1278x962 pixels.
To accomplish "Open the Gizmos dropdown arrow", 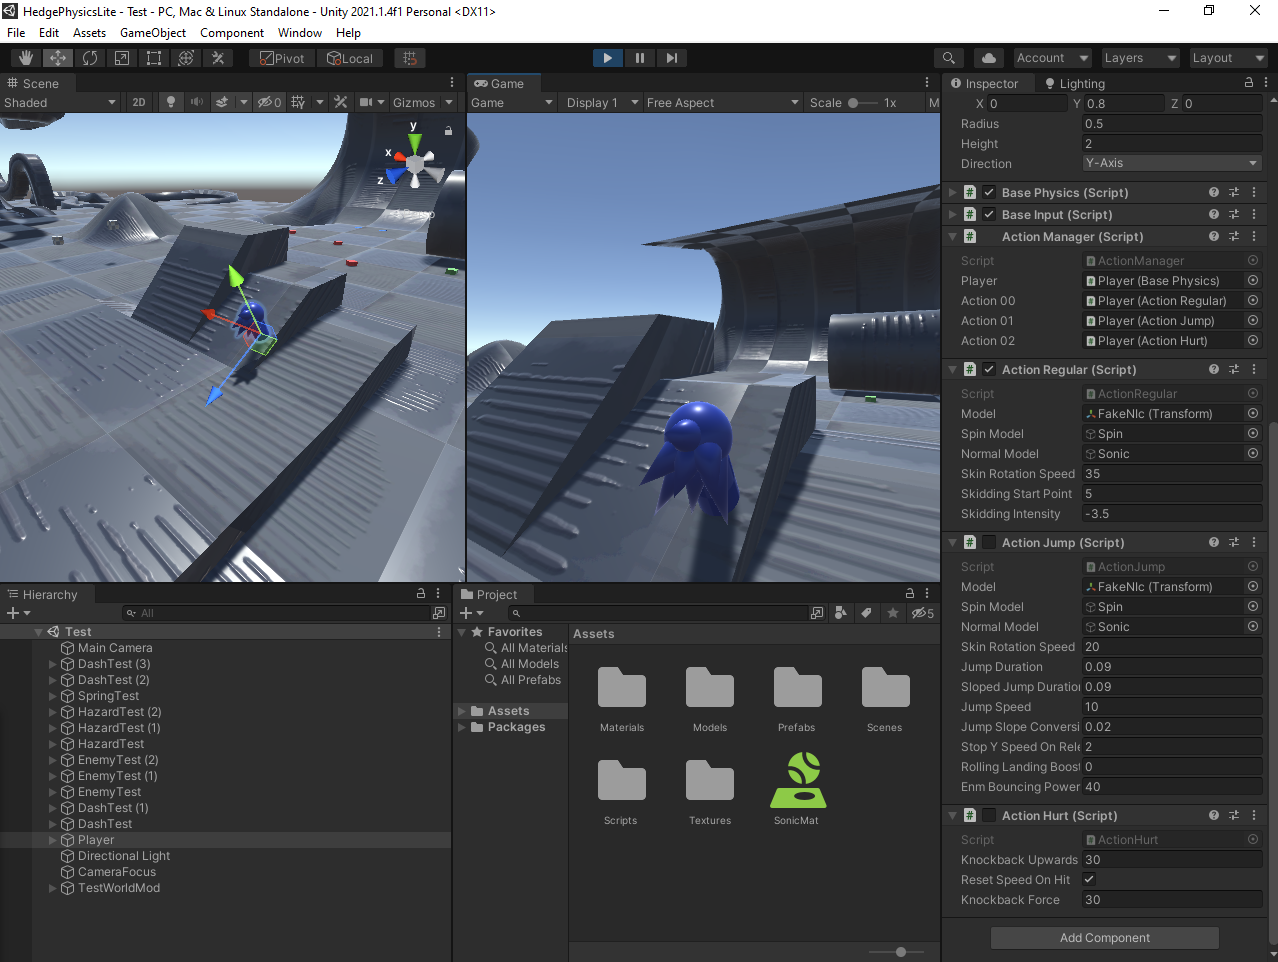I will (x=449, y=102).
